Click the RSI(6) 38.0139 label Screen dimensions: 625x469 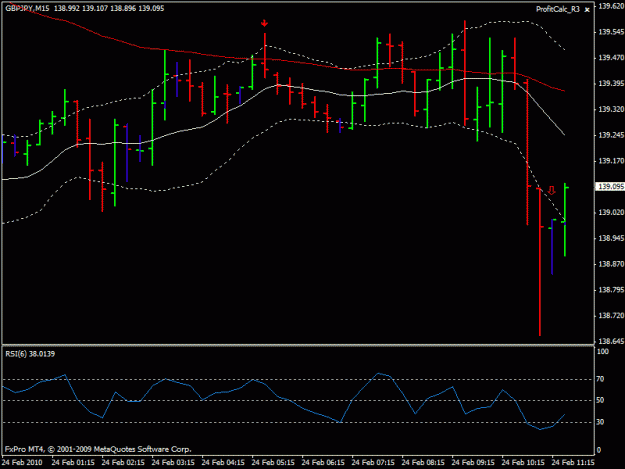click(x=30, y=354)
